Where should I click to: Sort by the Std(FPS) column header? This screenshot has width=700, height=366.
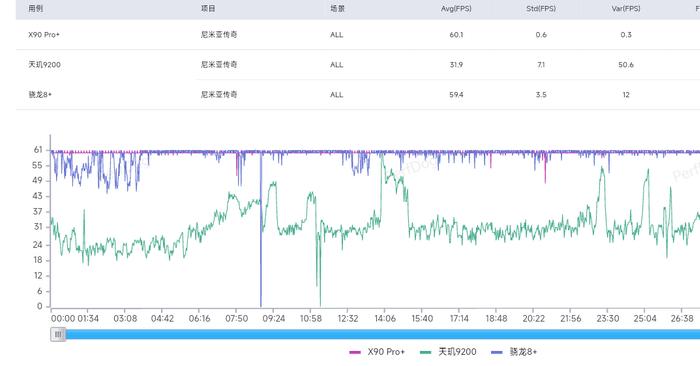(541, 8)
